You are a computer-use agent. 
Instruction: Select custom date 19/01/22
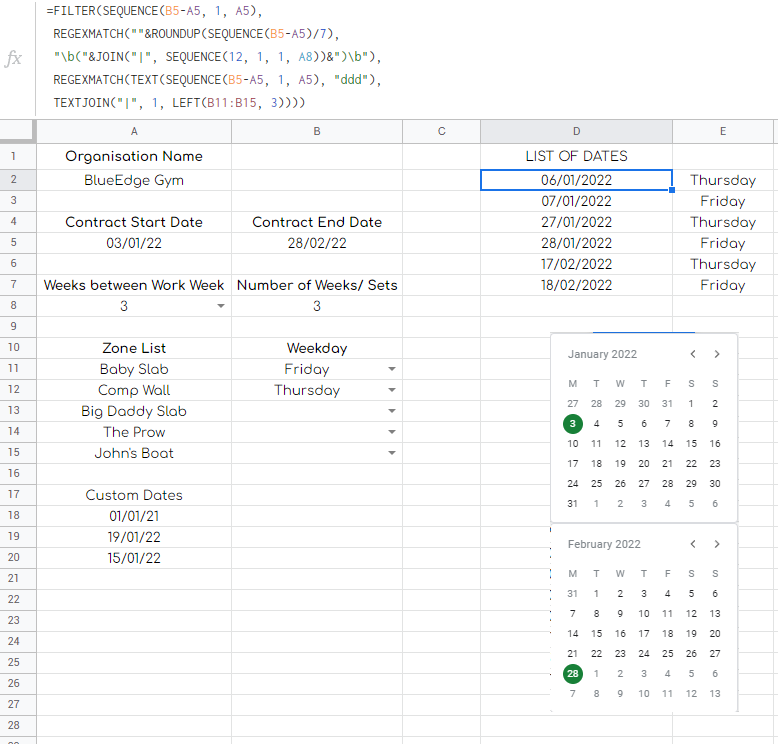click(x=134, y=537)
